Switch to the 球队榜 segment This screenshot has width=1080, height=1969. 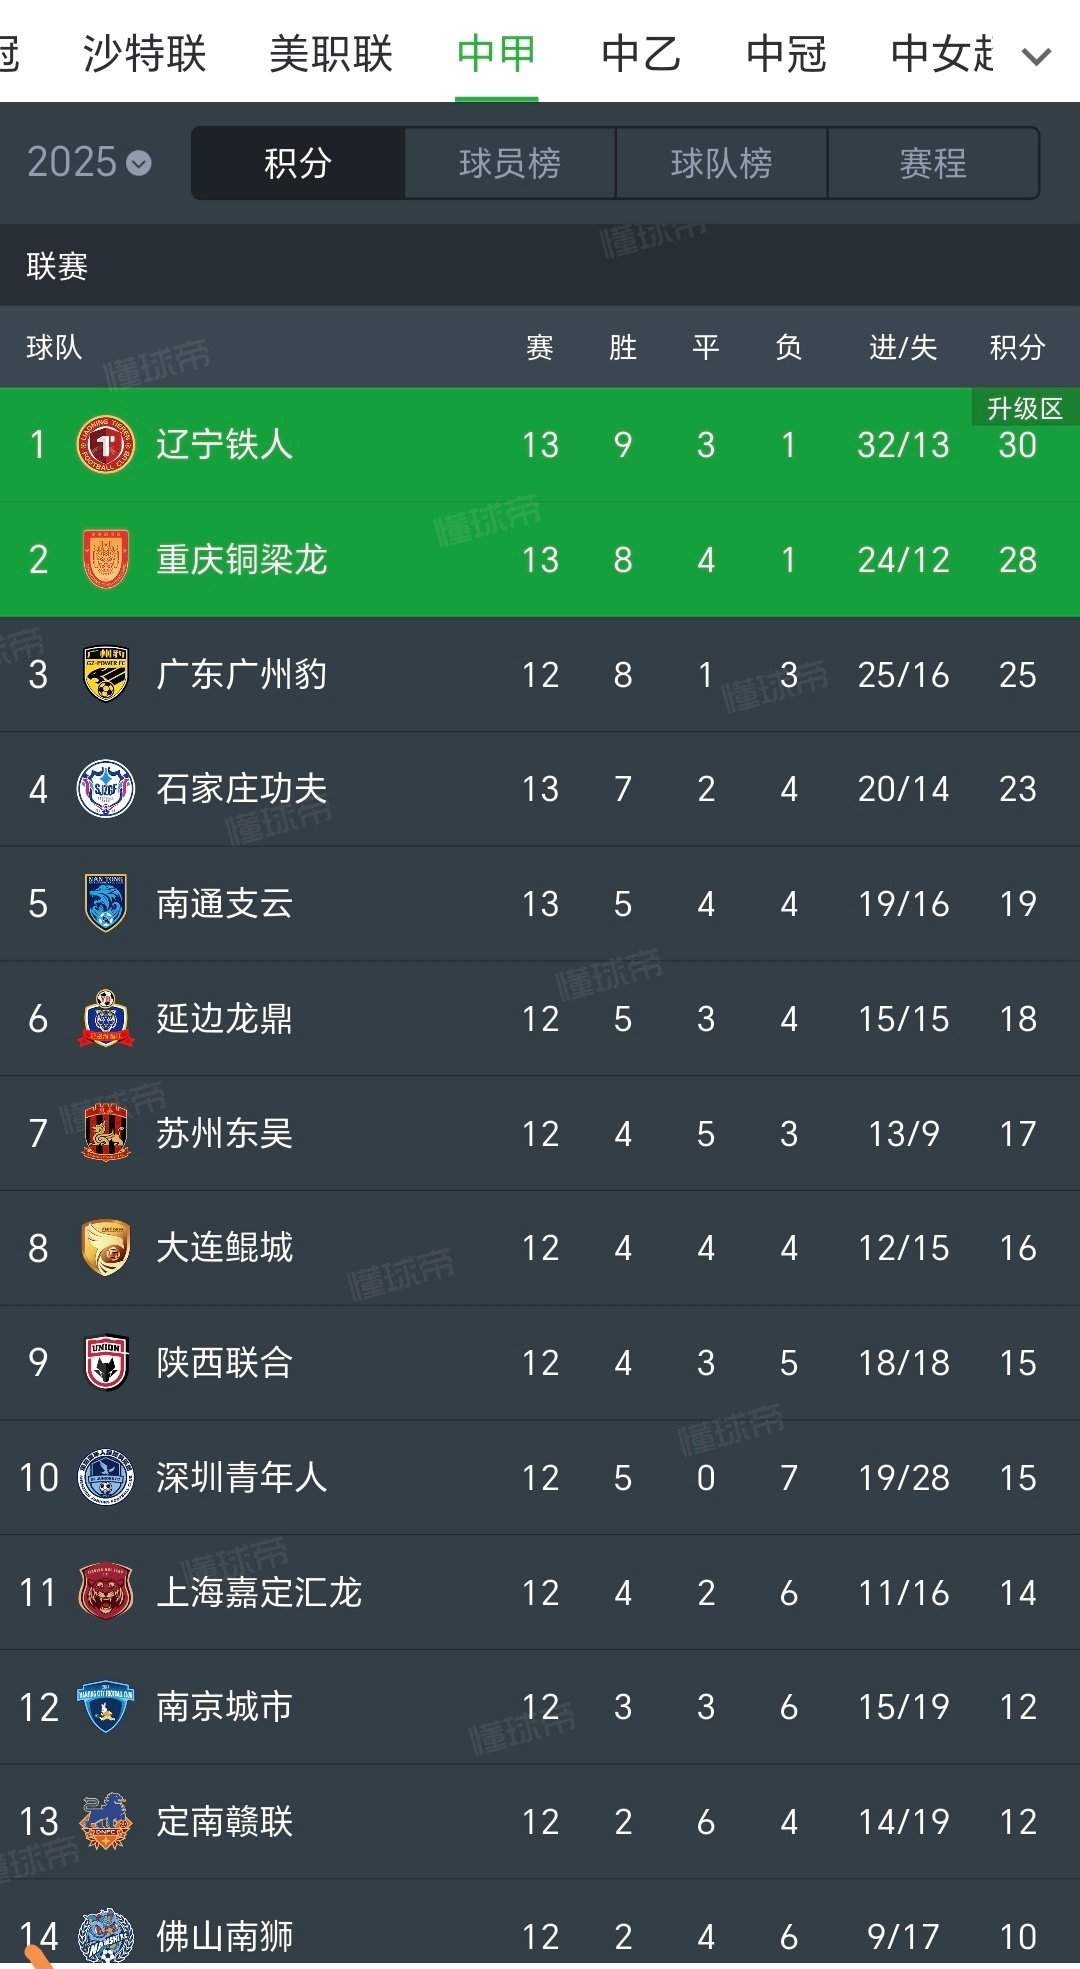point(721,163)
